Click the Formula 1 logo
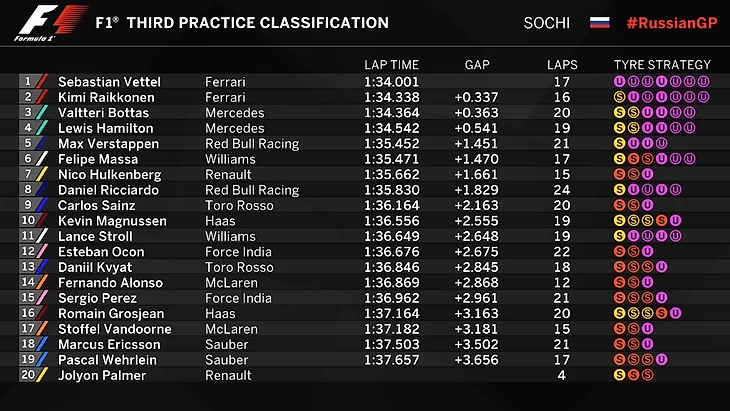730x411 pixels. point(38,22)
